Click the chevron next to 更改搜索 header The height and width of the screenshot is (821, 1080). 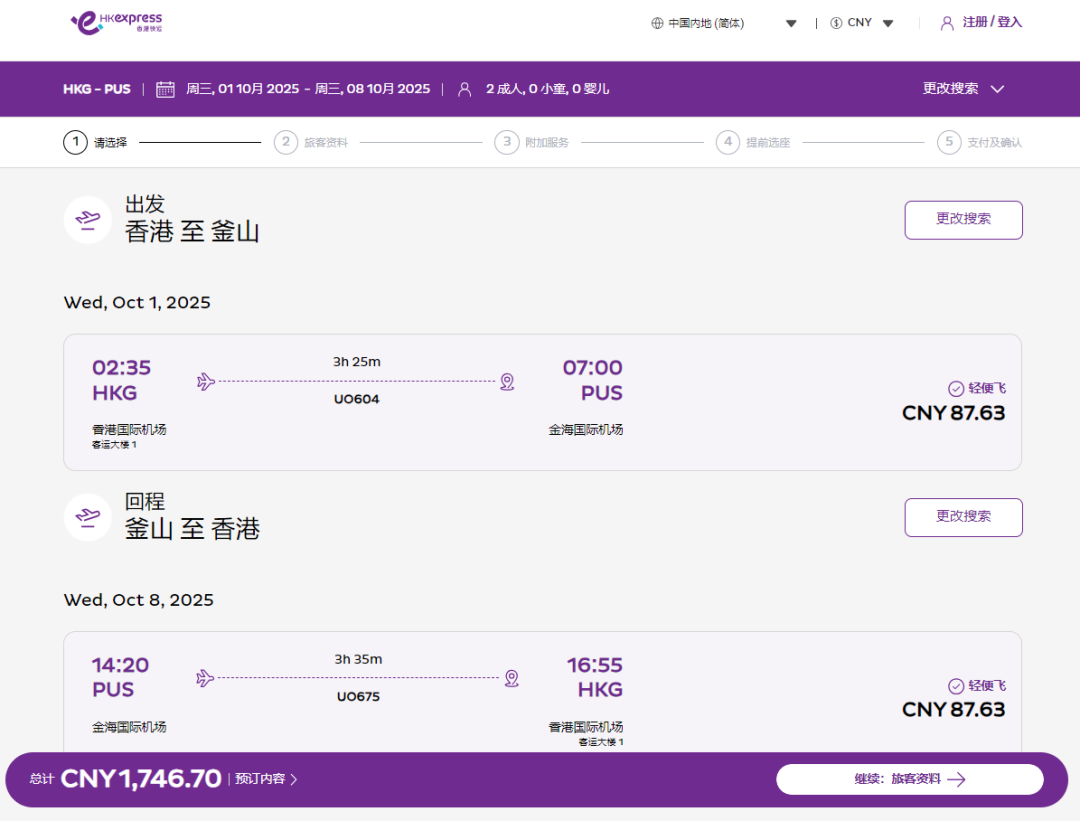pyautogui.click(x=997, y=89)
